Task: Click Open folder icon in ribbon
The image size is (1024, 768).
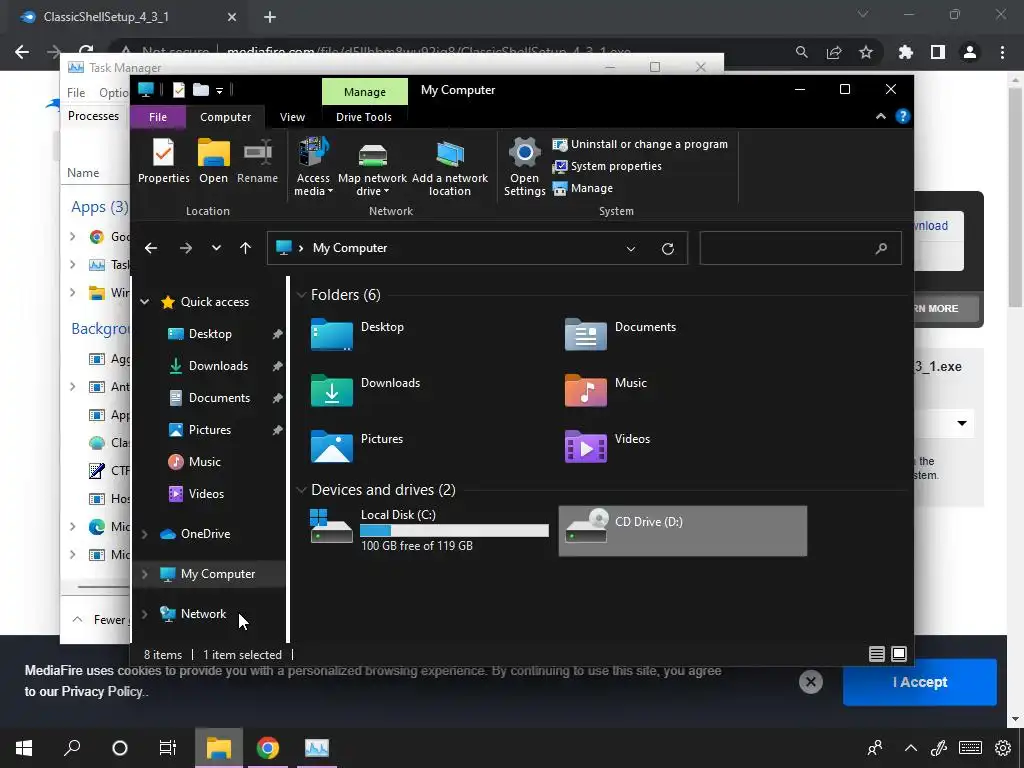Action: click(x=214, y=161)
